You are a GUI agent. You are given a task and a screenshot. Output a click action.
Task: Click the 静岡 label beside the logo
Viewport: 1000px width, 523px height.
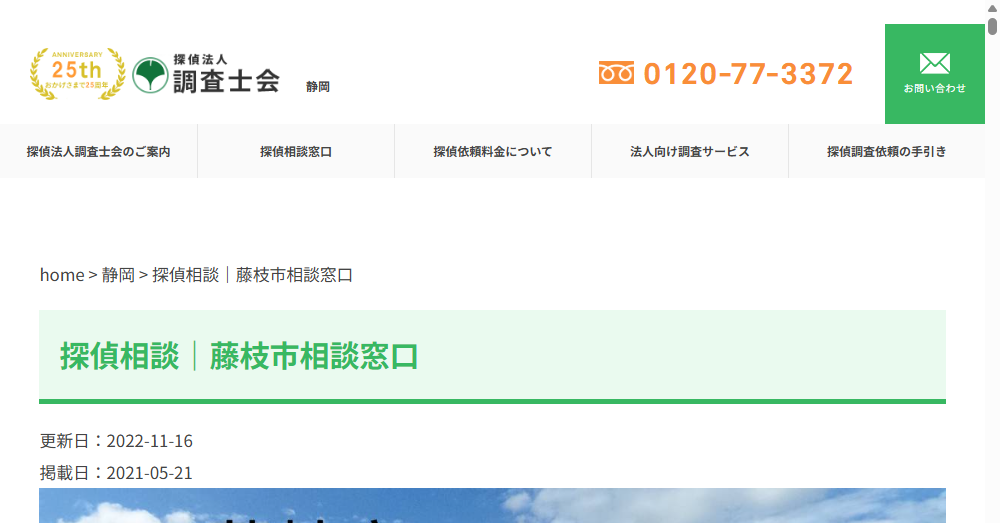(318, 87)
